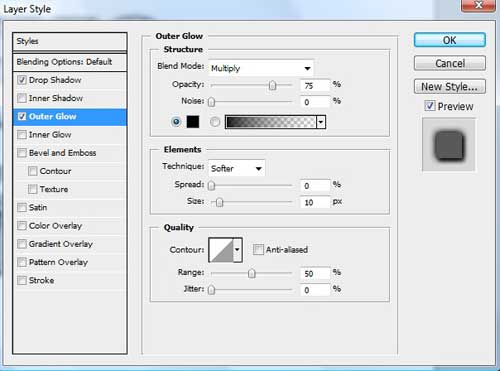Click the Opacity slider handle
Viewport: 500px width, 371px height.
[x=272, y=85]
